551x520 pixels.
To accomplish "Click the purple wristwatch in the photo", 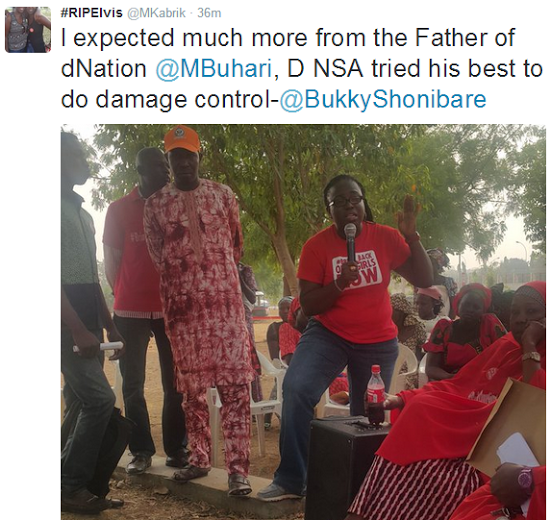I will [x=525, y=479].
